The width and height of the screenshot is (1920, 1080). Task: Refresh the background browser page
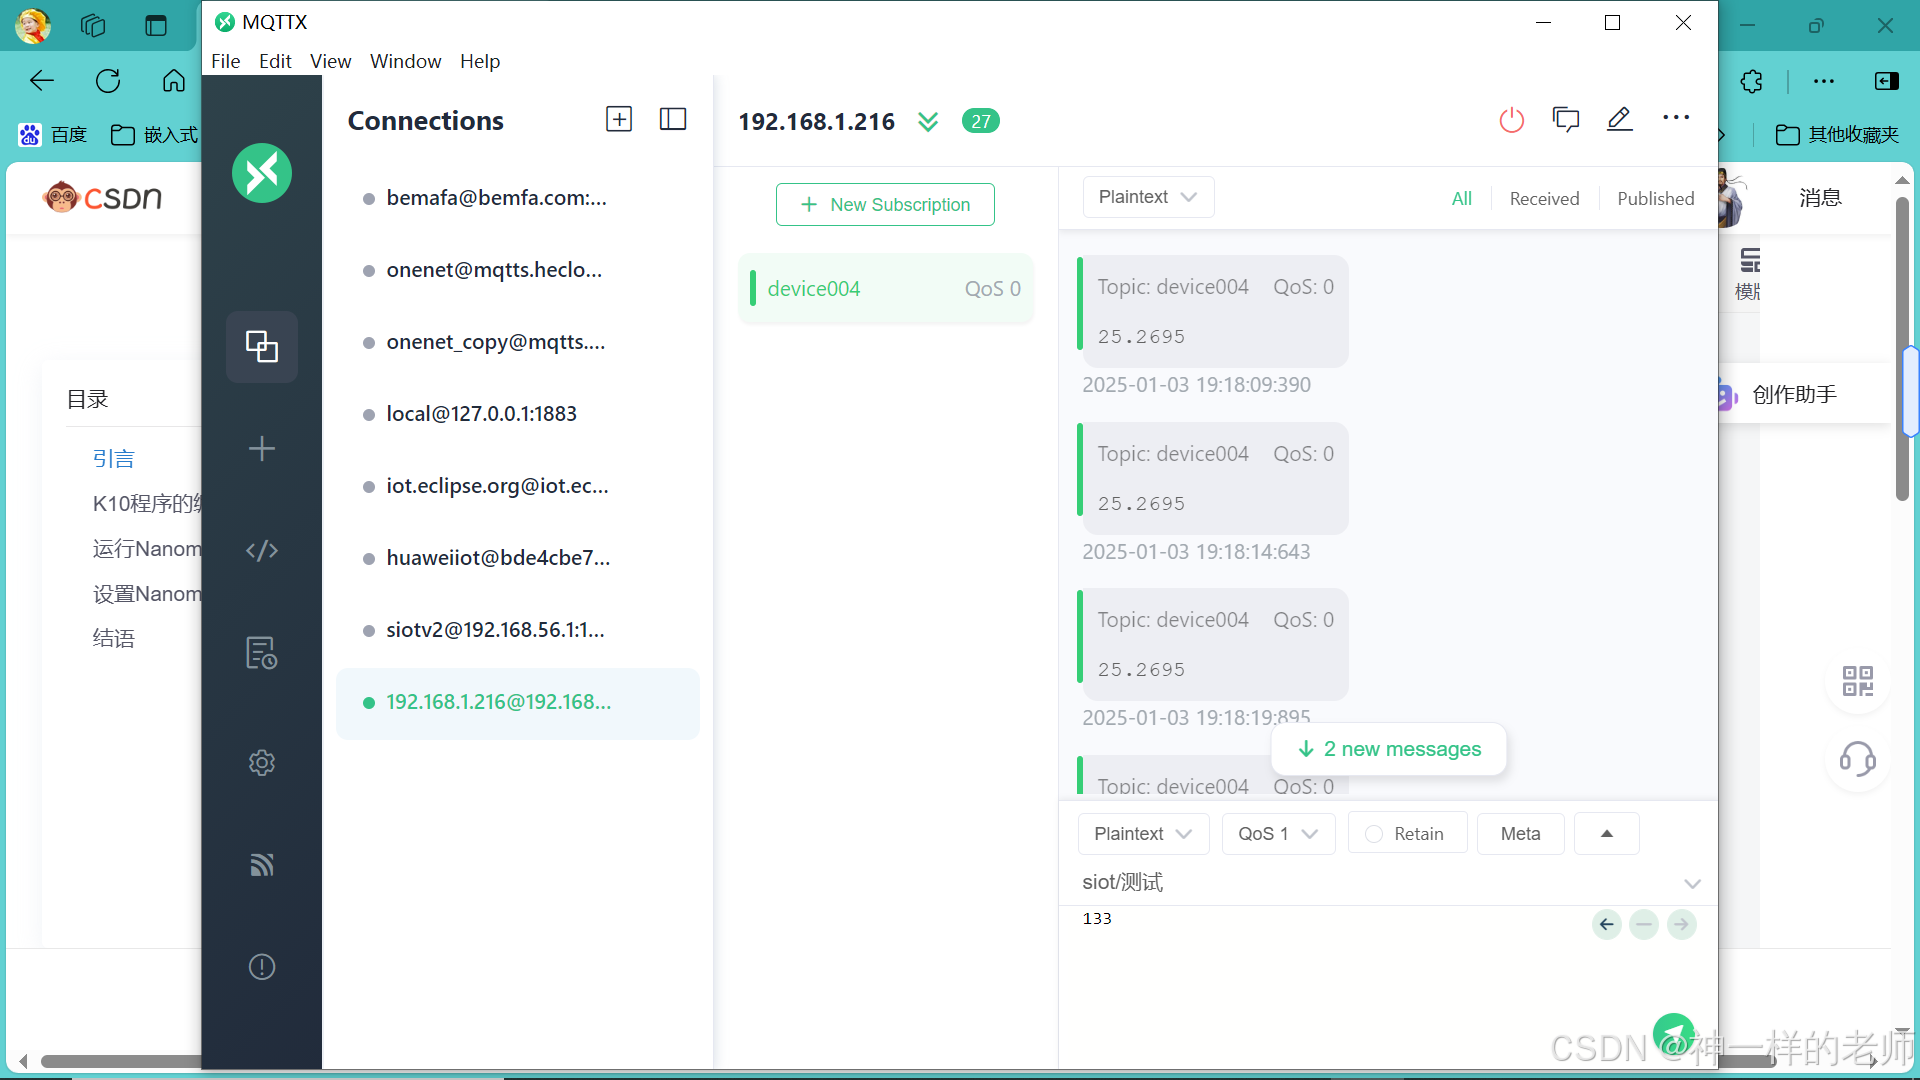[x=108, y=81]
